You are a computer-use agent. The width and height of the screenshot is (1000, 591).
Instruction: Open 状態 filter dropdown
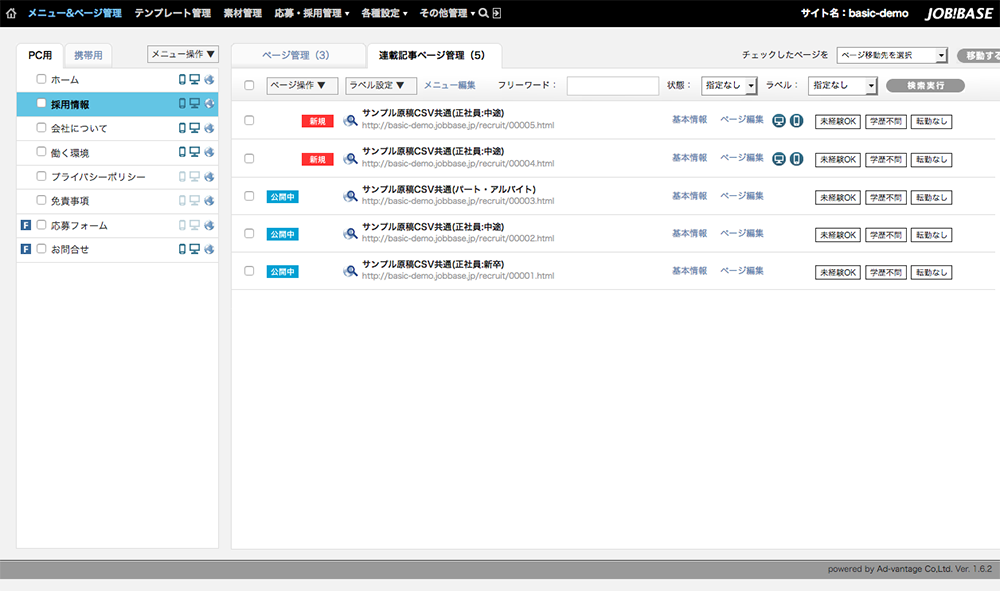pos(729,85)
